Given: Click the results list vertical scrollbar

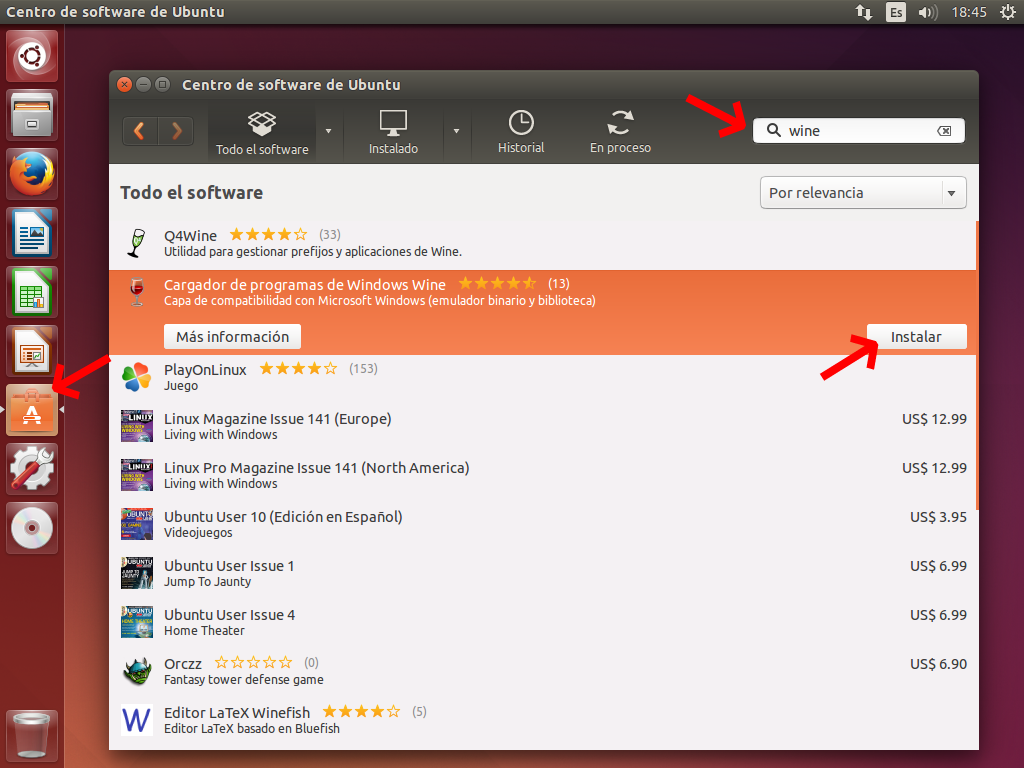Looking at the screenshot, I should click(x=977, y=366).
